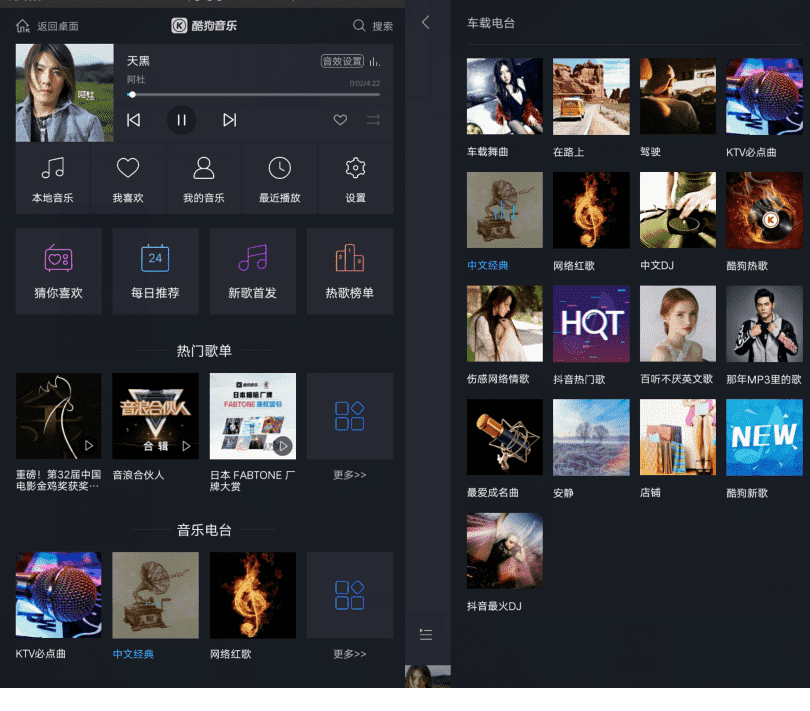Click the 天黑 album cover art
The width and height of the screenshot is (810, 711).
click(x=65, y=92)
